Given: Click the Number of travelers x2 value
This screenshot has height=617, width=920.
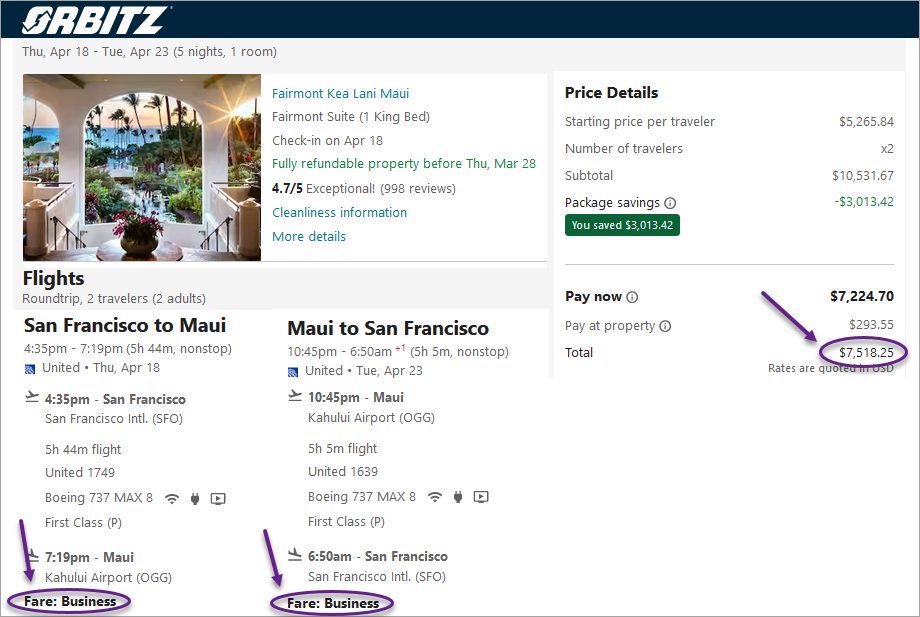Looking at the screenshot, I should (887, 149).
